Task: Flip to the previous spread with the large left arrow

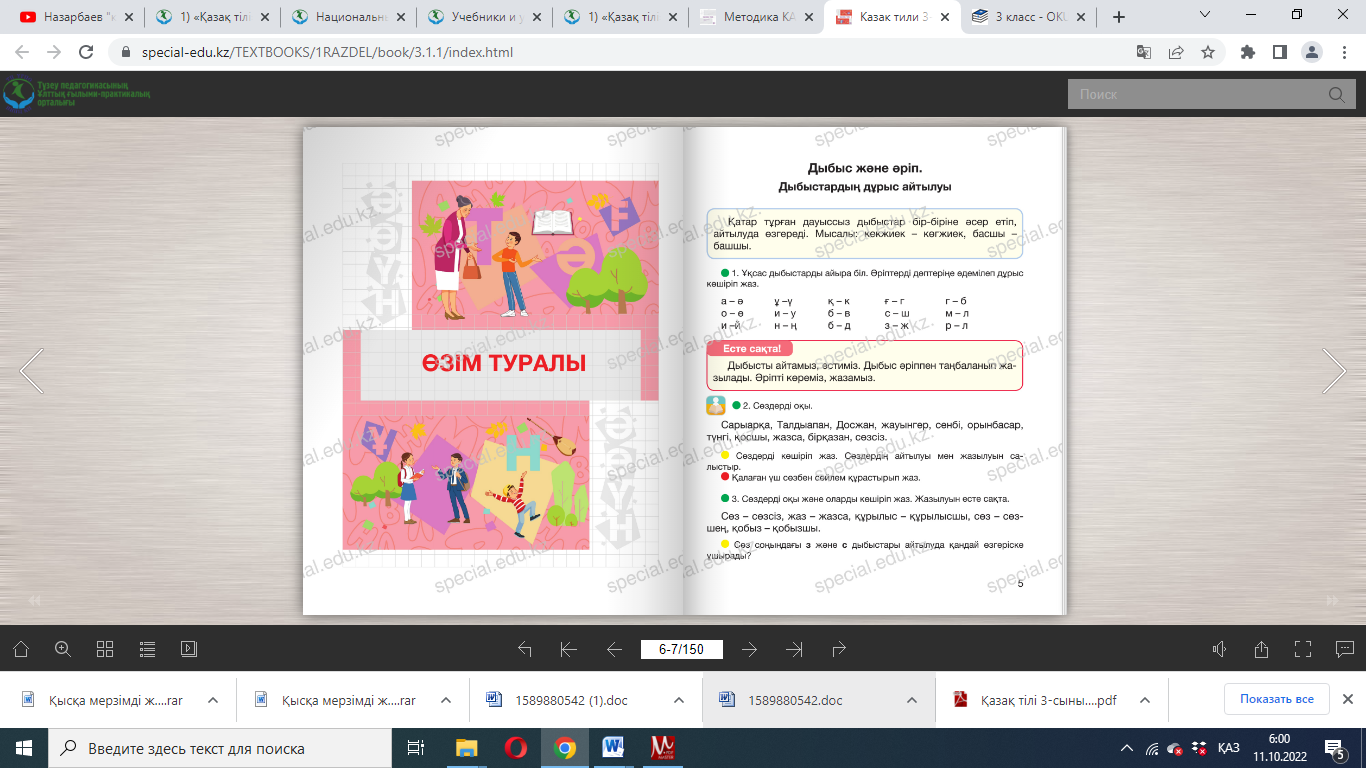Action: click(32, 371)
